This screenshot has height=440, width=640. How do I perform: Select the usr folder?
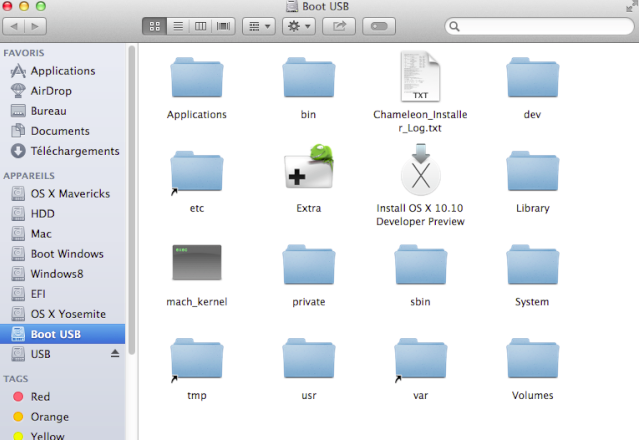click(x=309, y=358)
